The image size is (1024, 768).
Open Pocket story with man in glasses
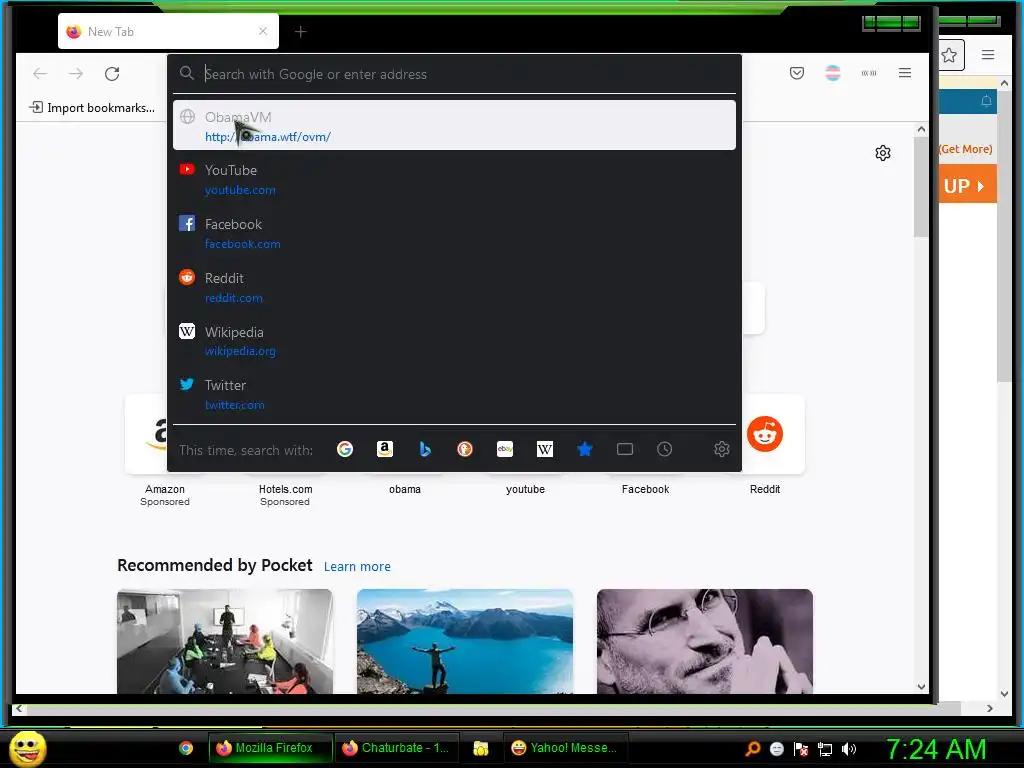click(705, 641)
